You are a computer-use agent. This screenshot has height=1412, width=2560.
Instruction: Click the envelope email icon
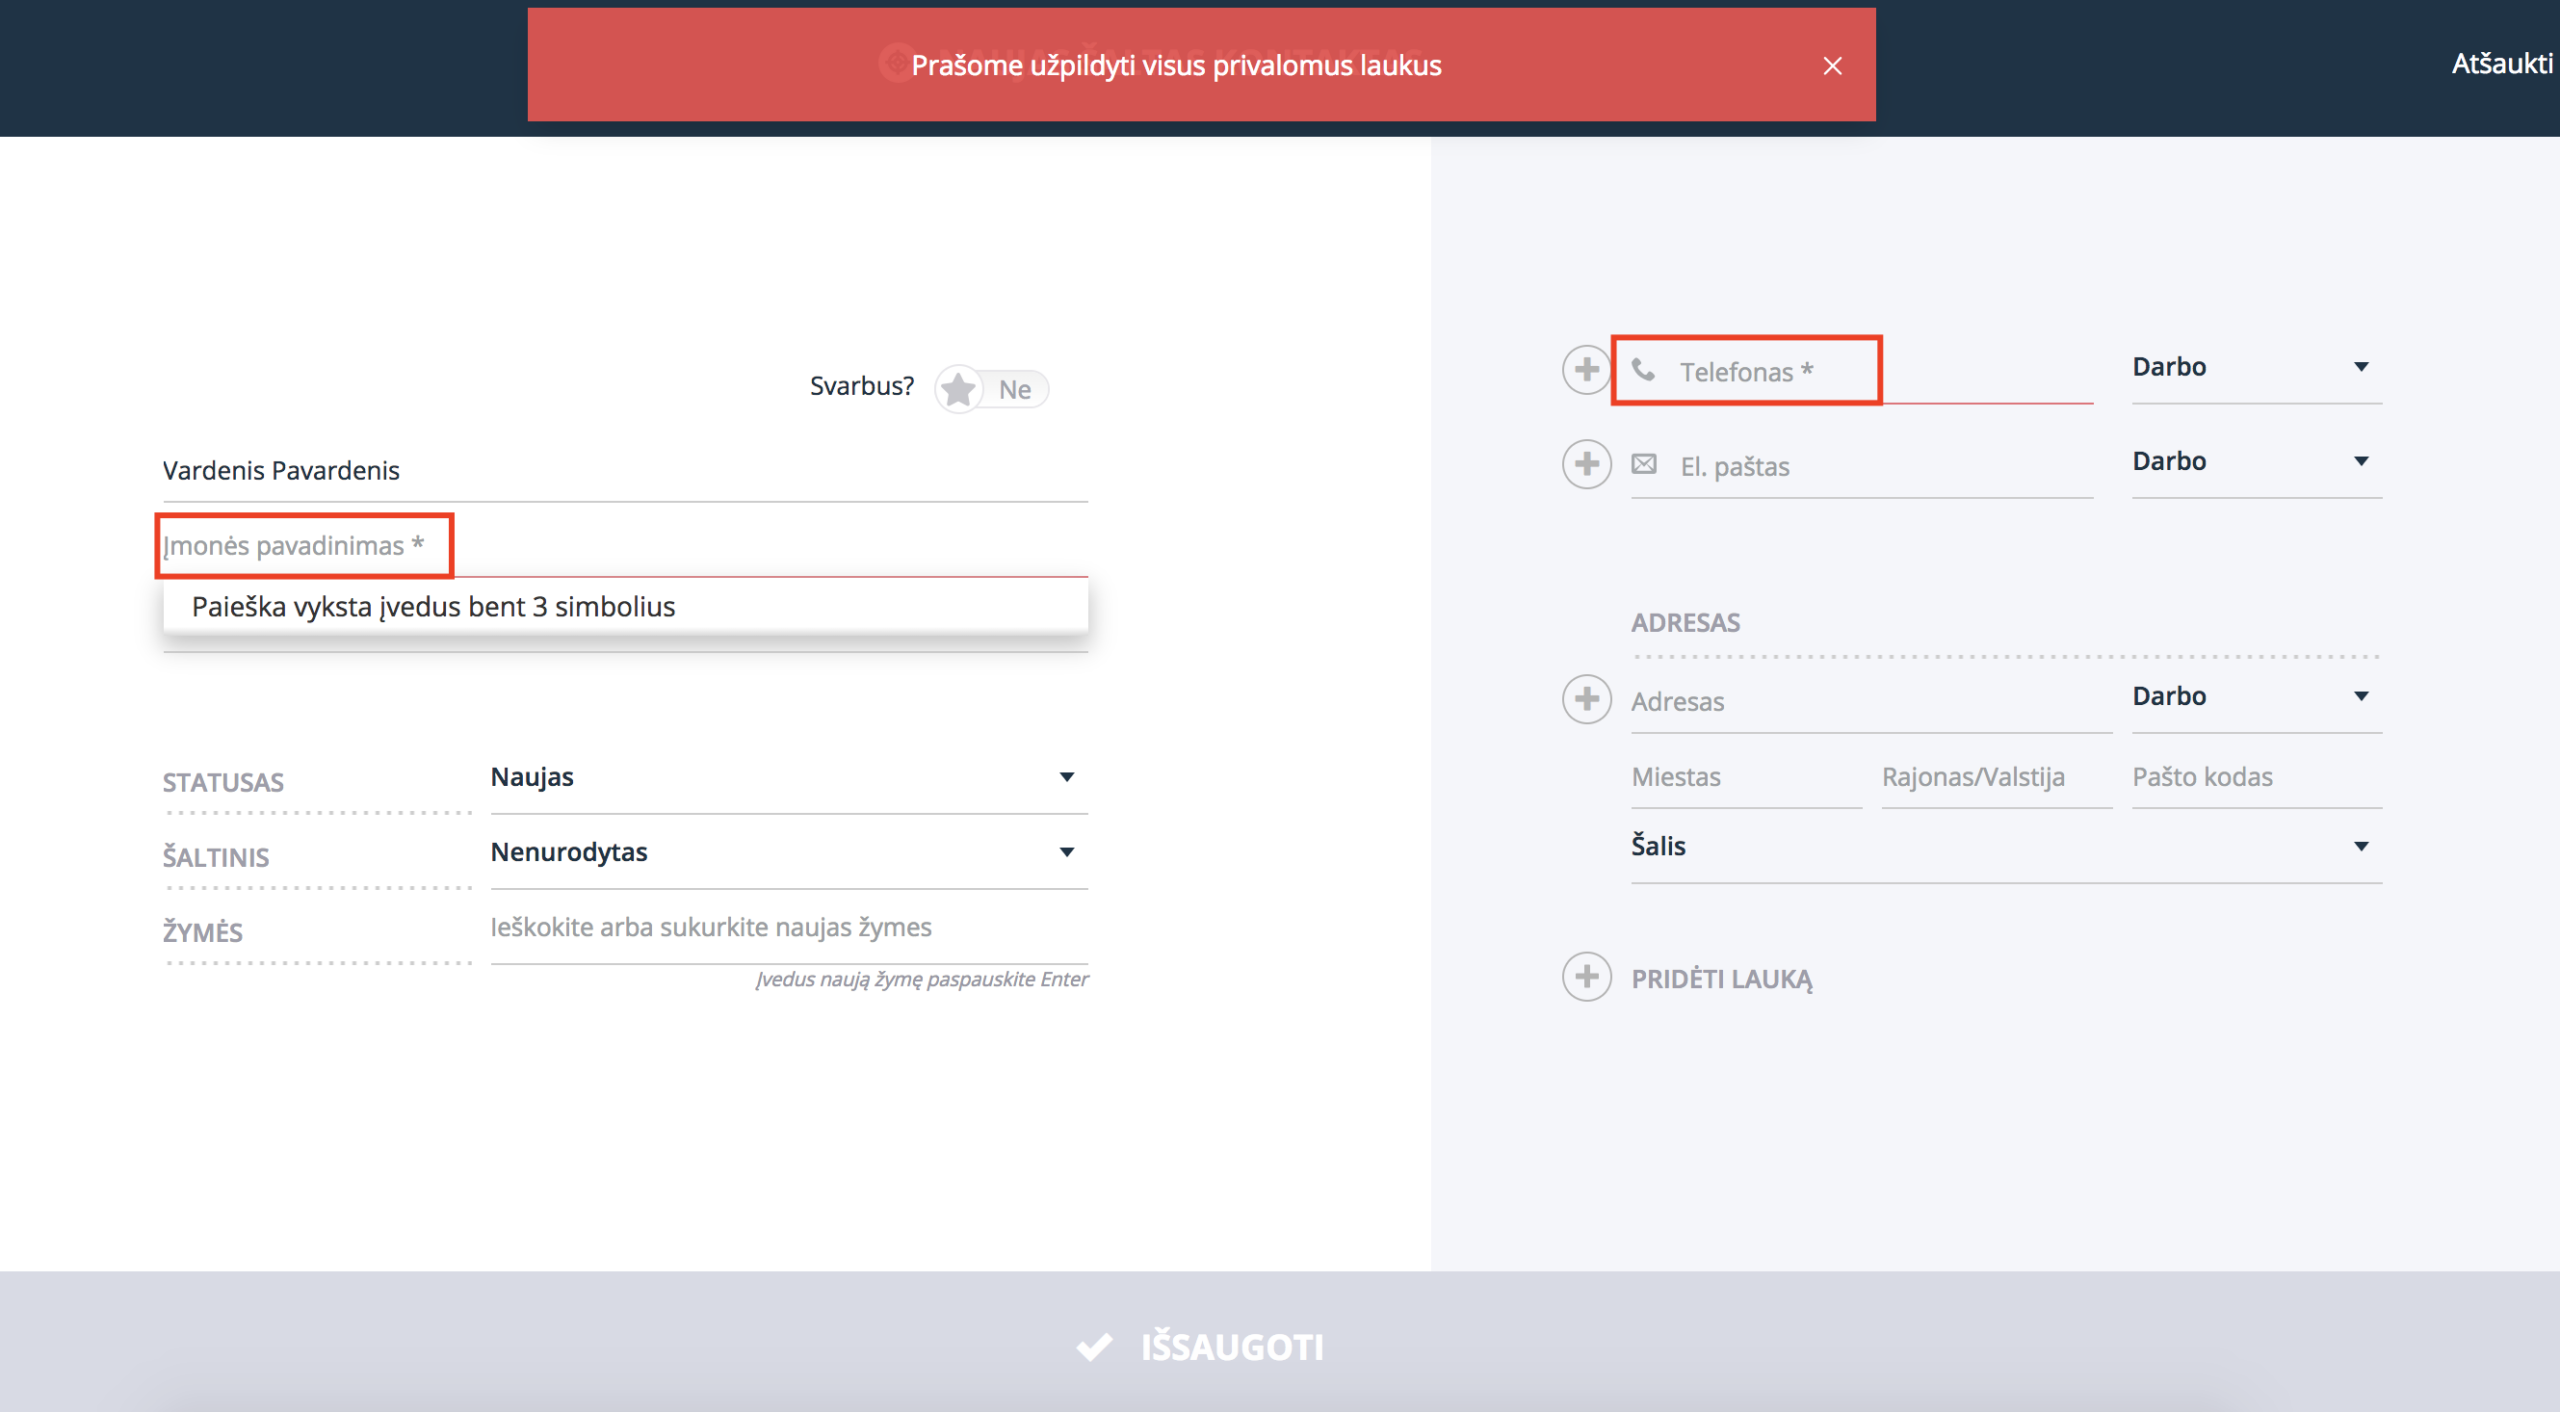pyautogui.click(x=1643, y=465)
